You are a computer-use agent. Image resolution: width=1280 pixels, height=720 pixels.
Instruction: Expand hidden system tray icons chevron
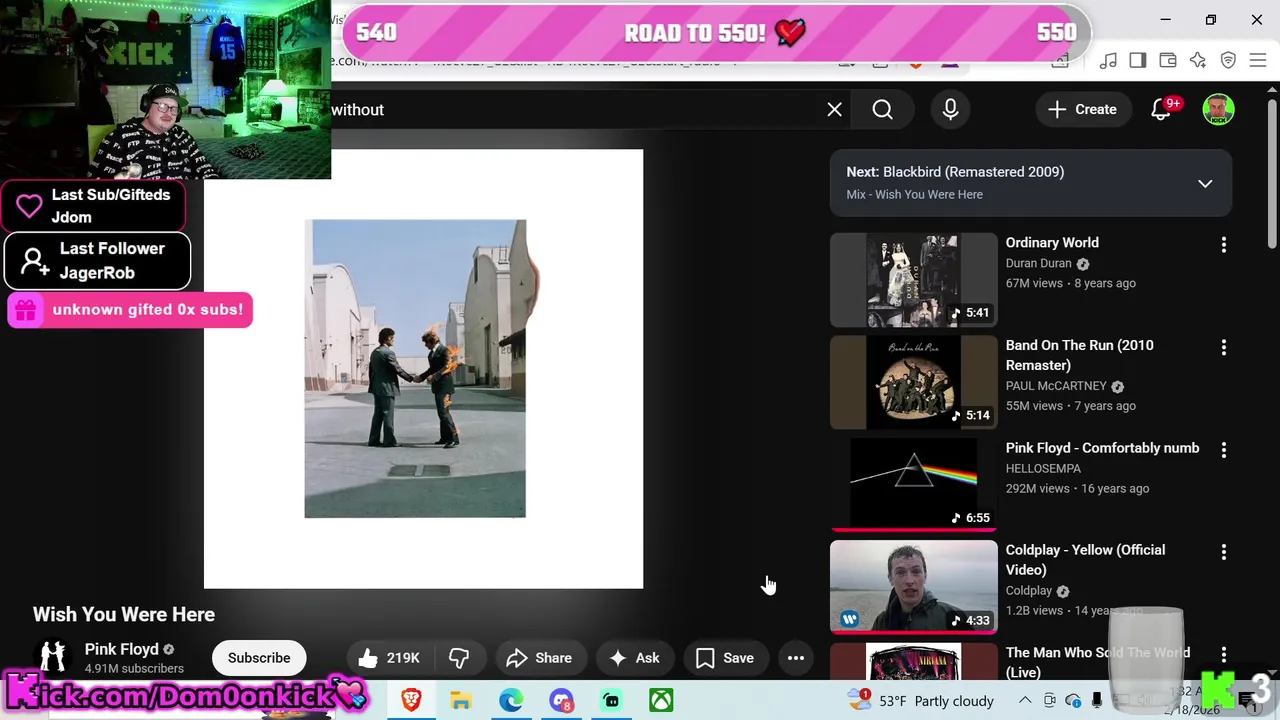[1025, 700]
